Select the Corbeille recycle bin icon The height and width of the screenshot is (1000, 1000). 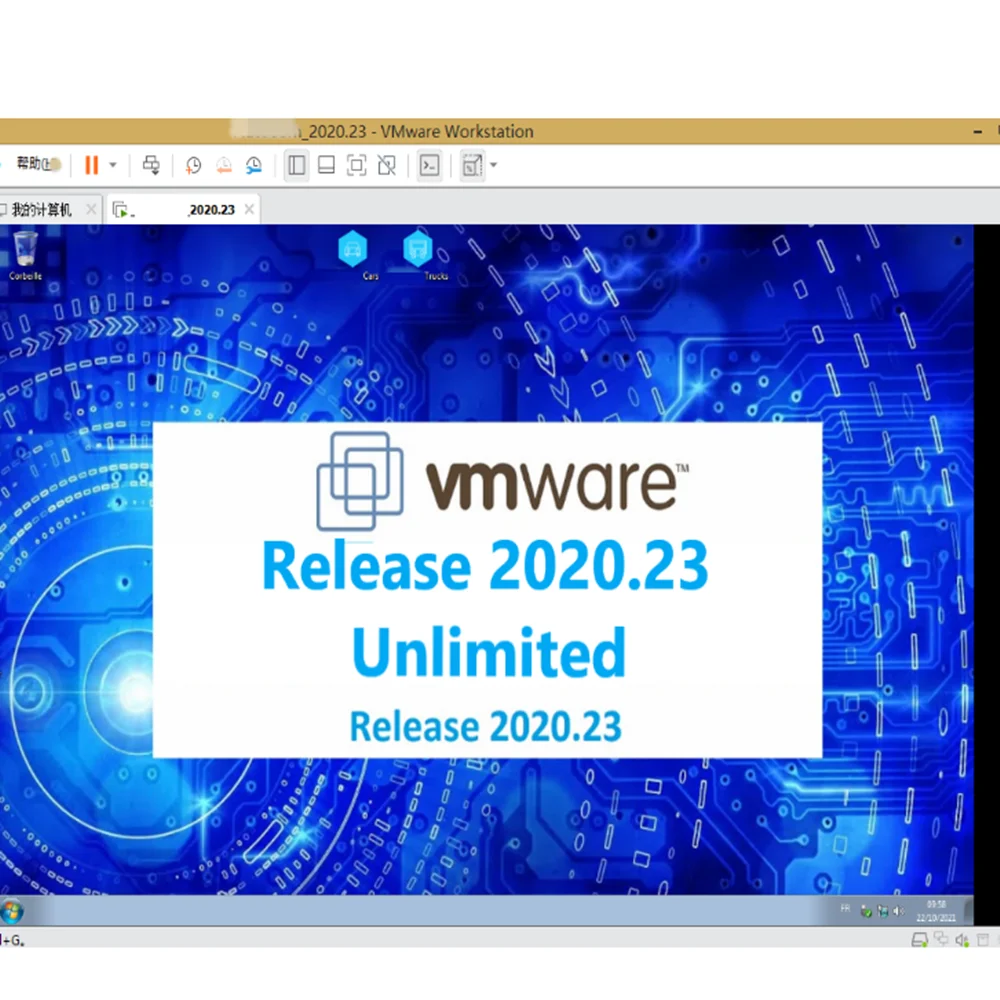pyautogui.click(x=26, y=256)
